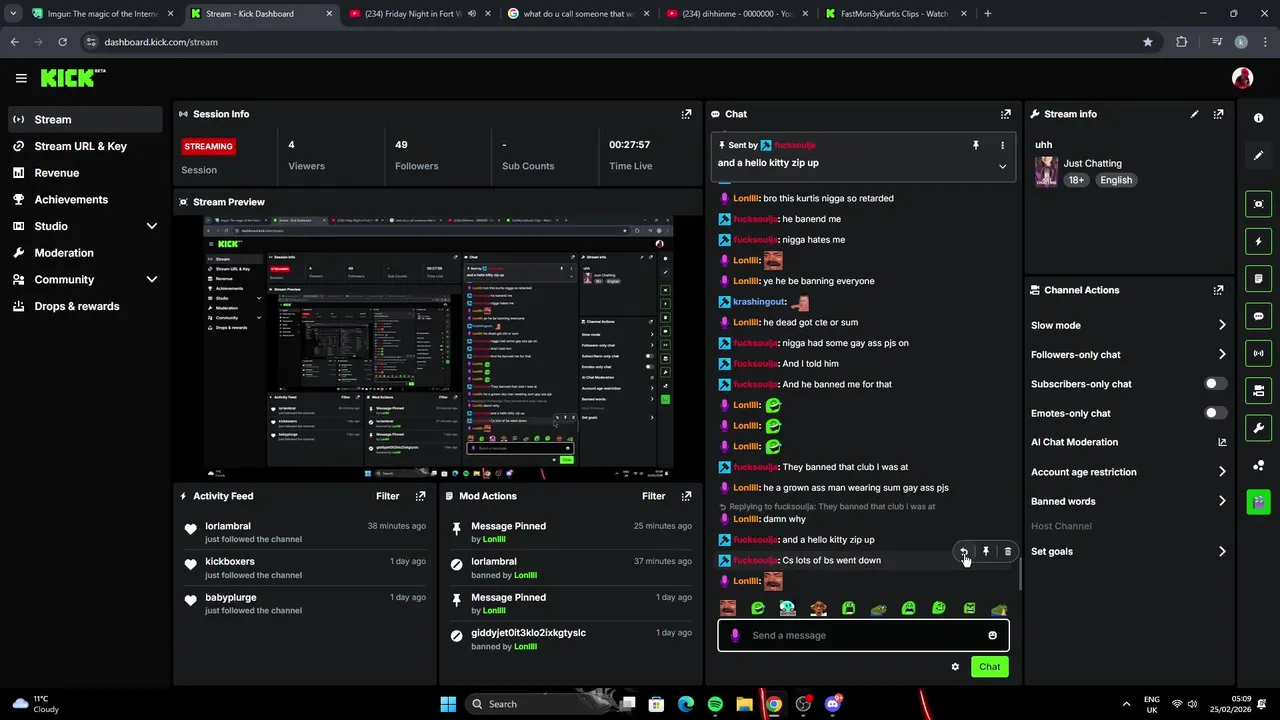Pop out the Stream info panel
1280x720 pixels.
(1218, 114)
